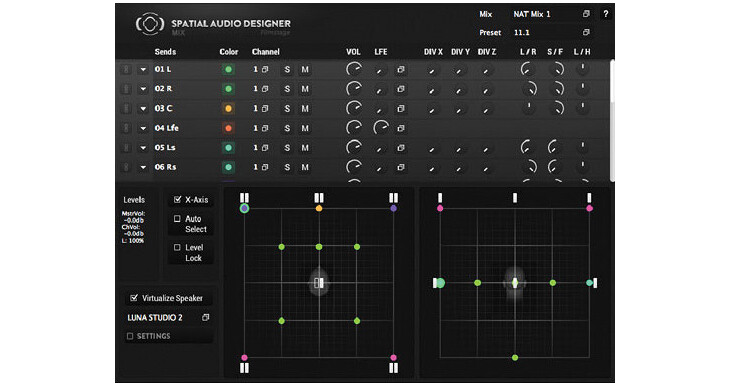
Task: Mute the 04 Lfe send
Action: click(x=305, y=128)
